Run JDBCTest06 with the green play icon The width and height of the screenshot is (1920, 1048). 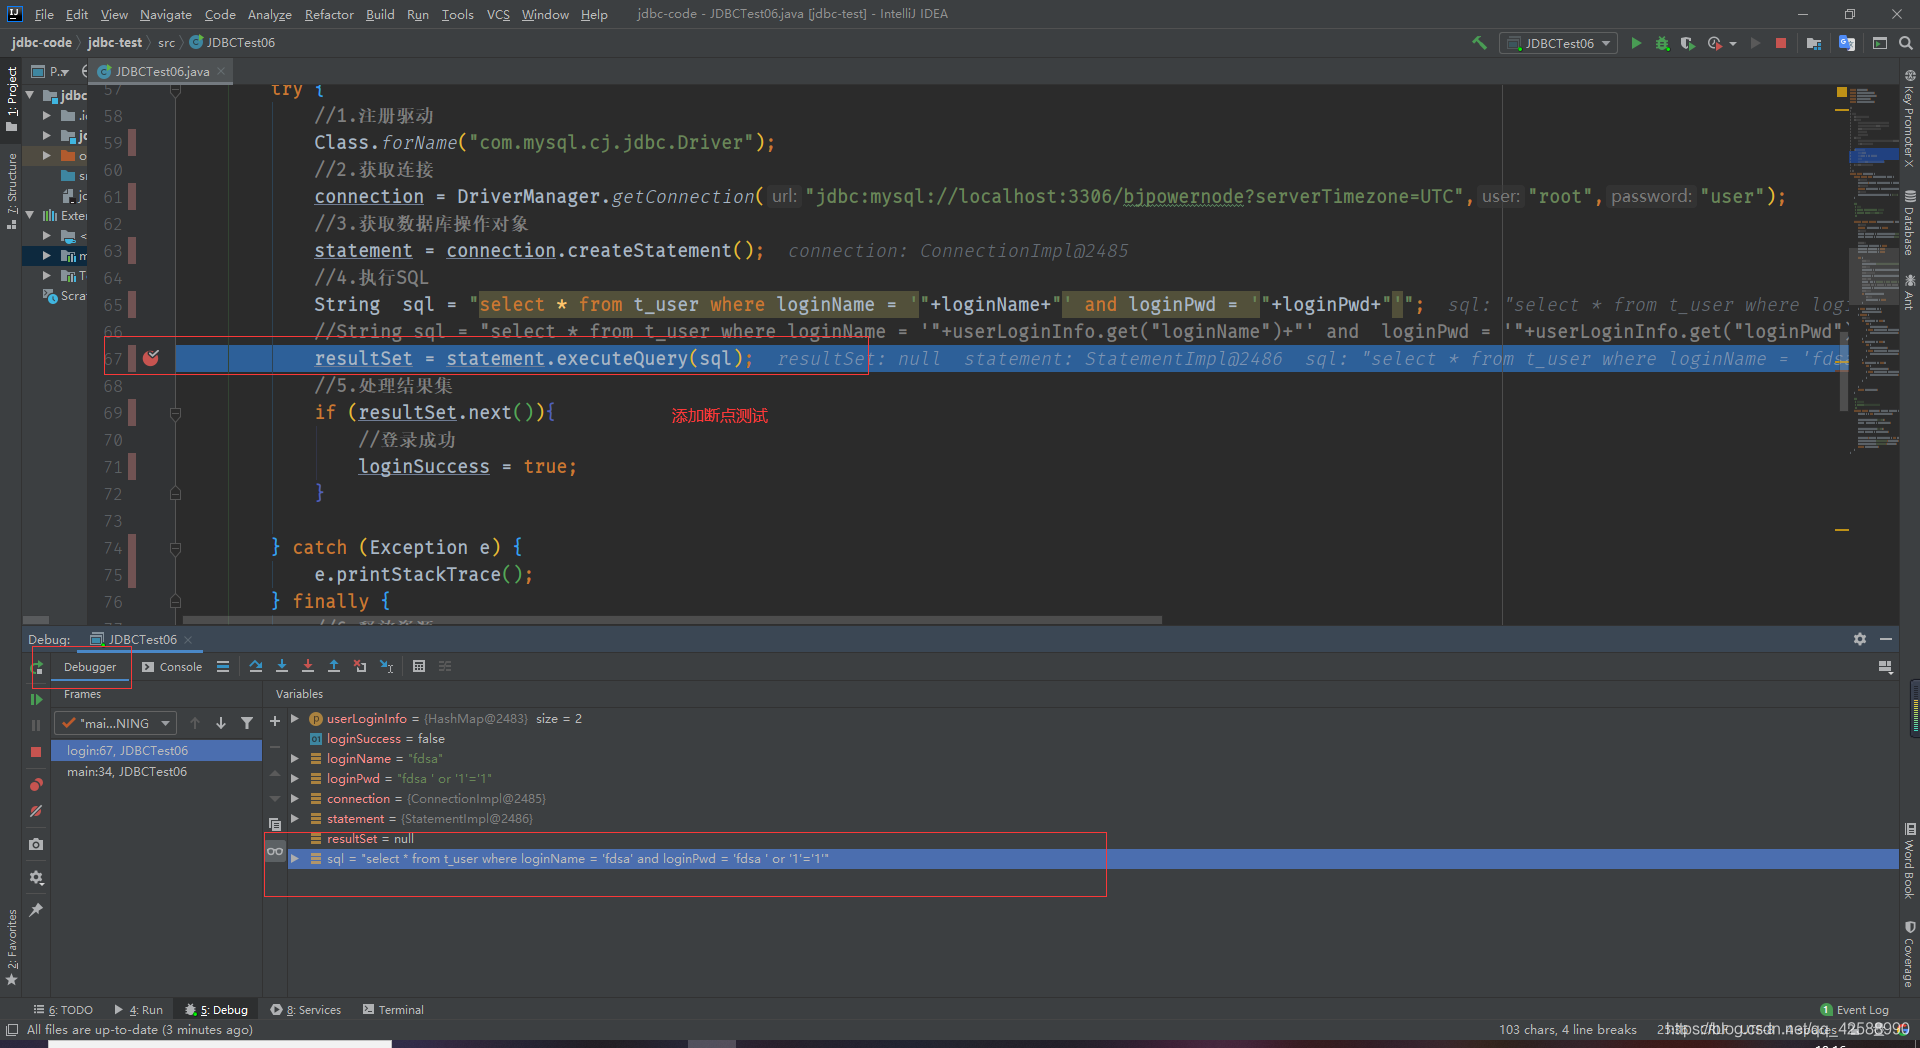click(1636, 43)
